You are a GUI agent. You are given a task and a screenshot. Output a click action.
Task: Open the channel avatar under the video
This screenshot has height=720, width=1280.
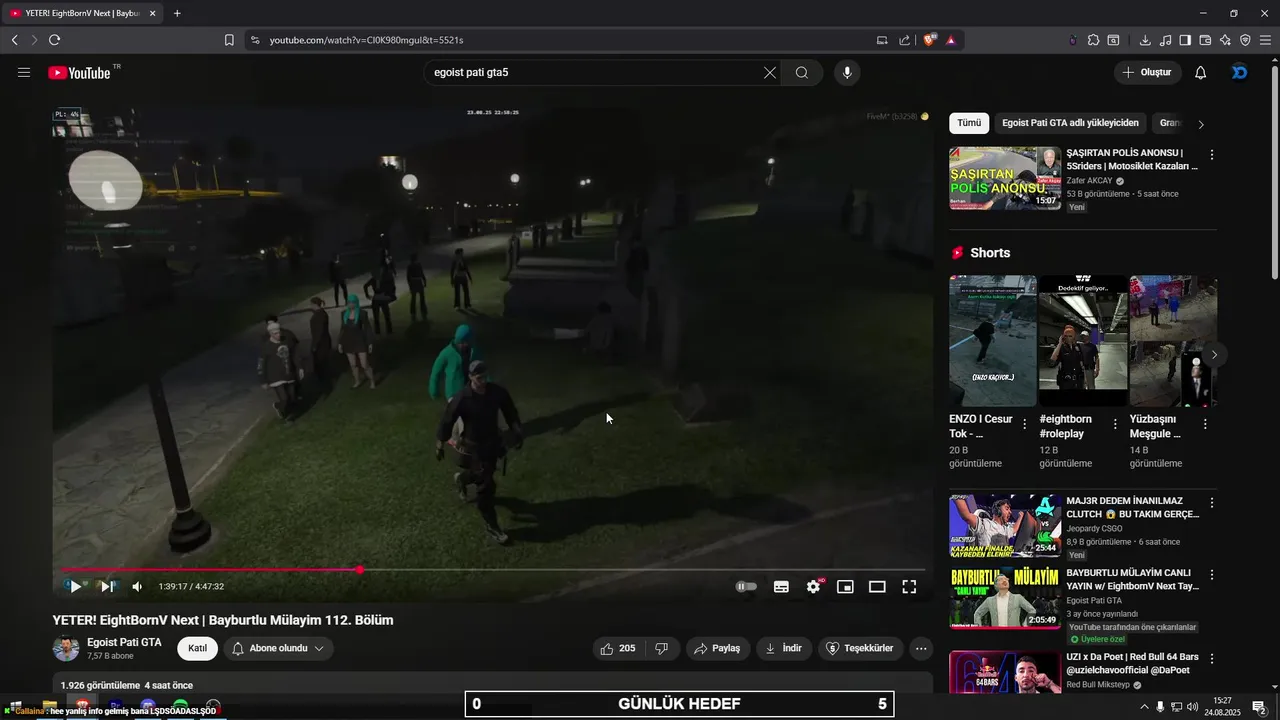click(66, 648)
